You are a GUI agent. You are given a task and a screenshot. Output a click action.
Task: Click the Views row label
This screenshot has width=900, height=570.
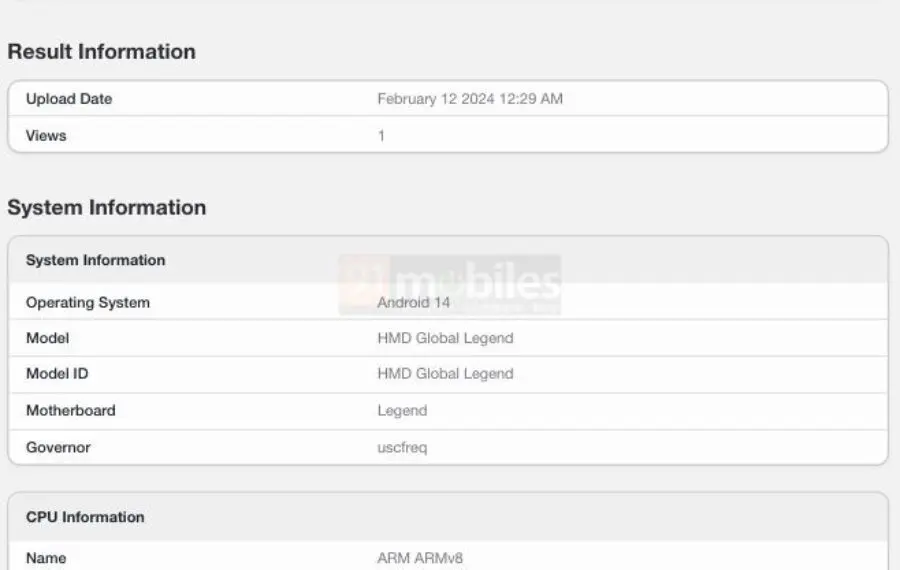[x=46, y=135]
